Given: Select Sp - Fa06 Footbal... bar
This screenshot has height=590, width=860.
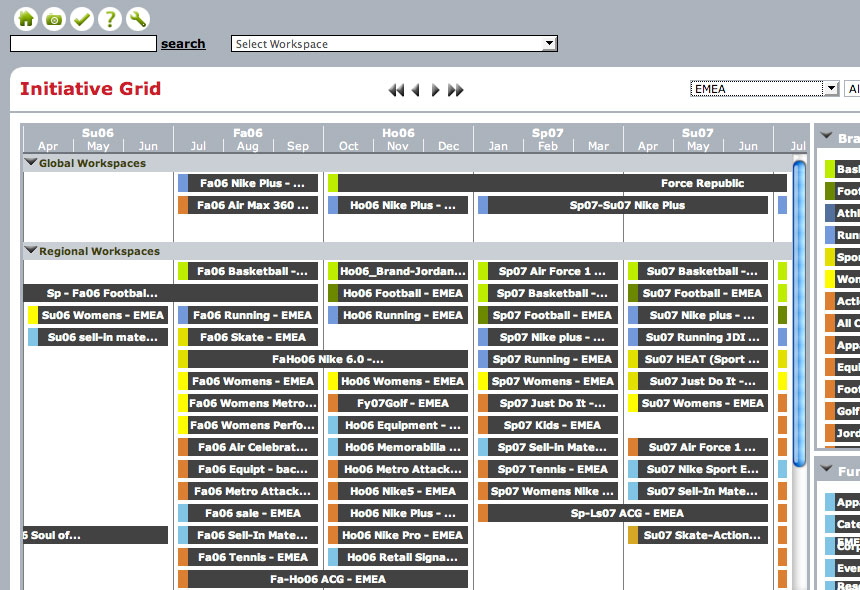Looking at the screenshot, I should [171, 293].
